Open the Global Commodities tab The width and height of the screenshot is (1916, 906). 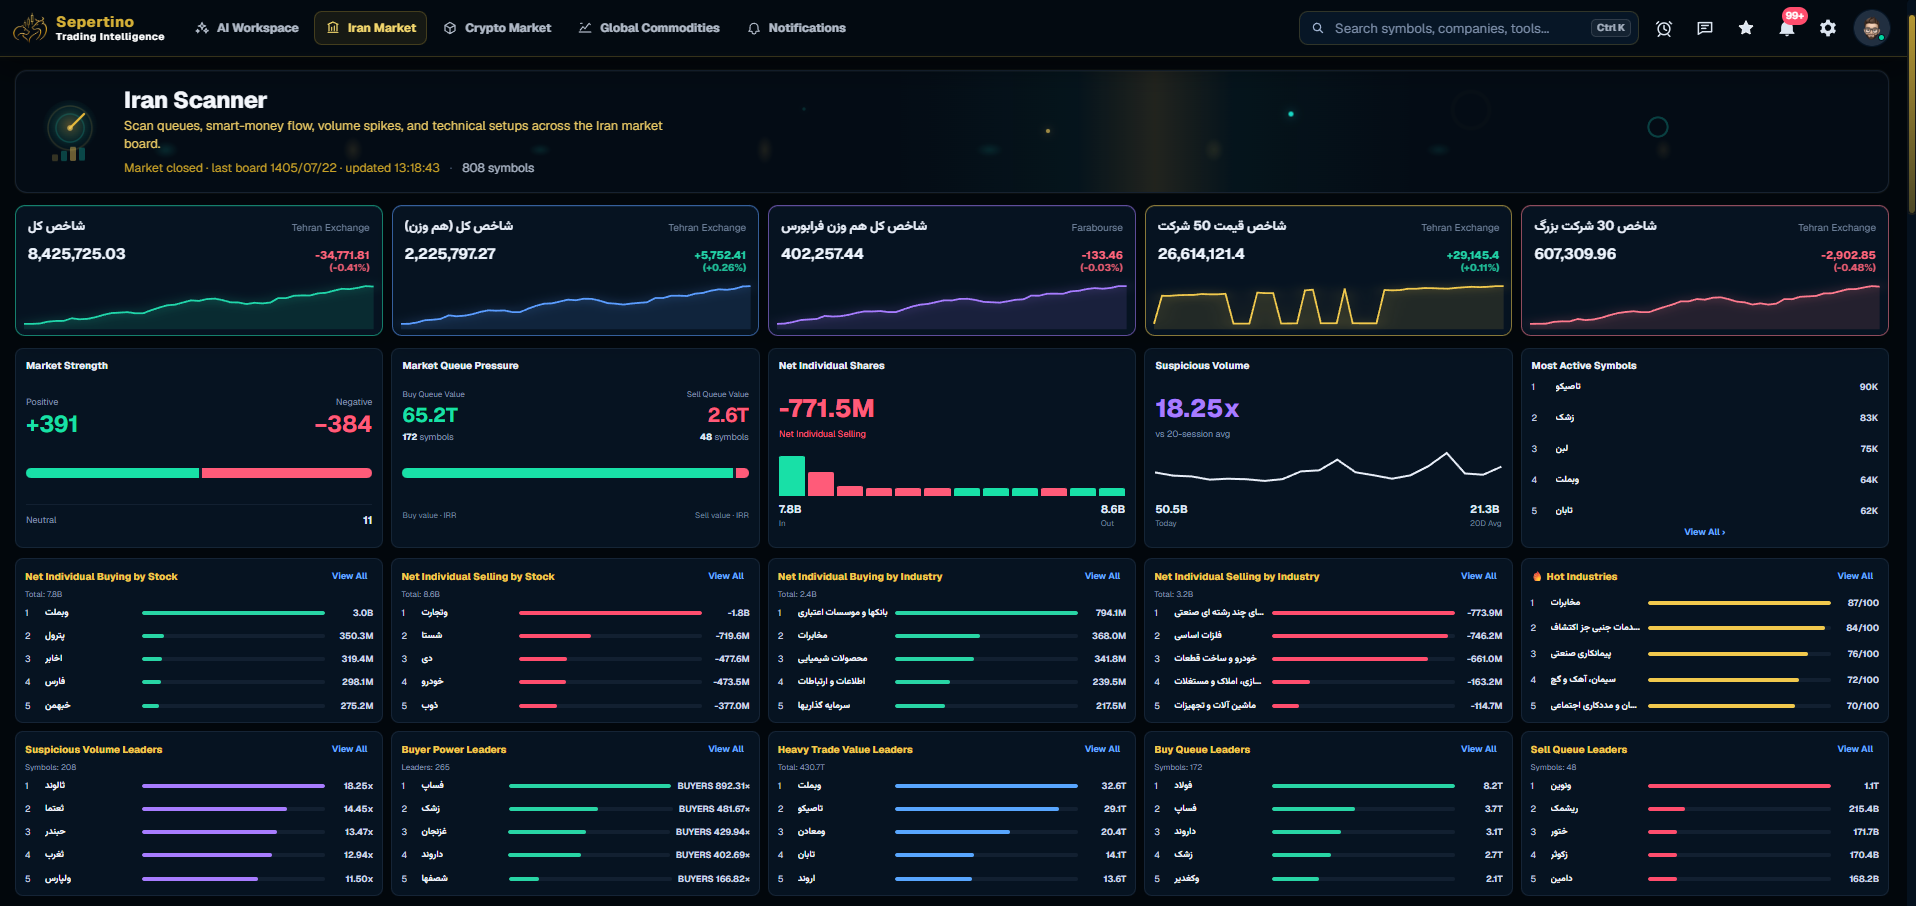(x=649, y=28)
